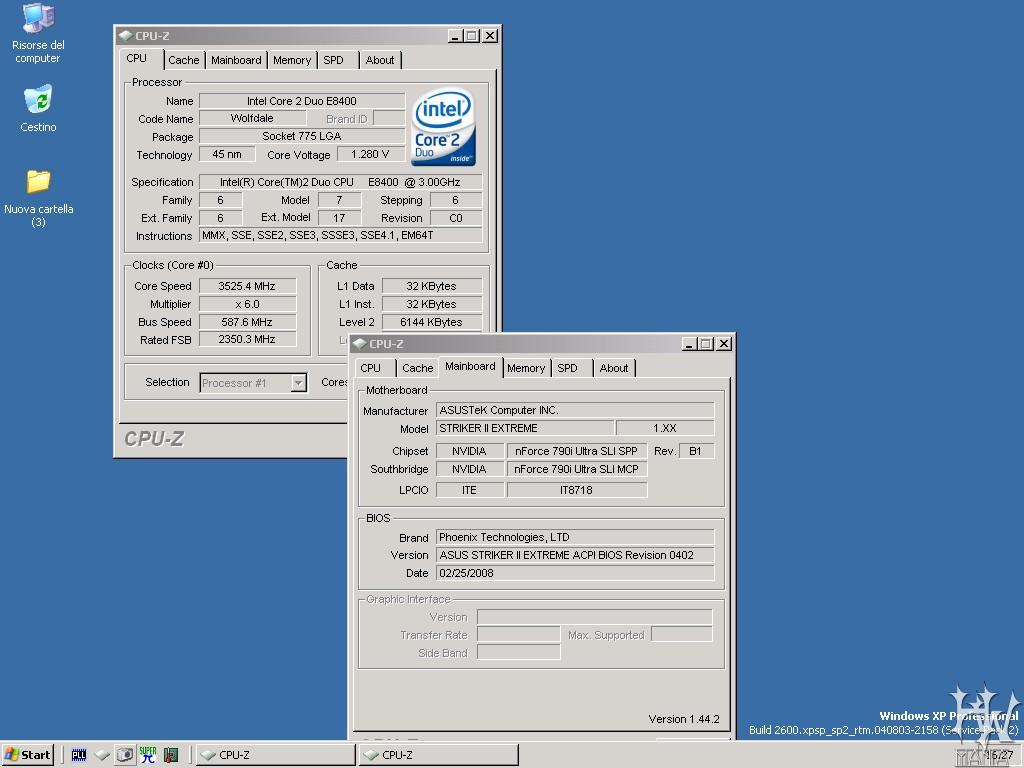Click the Code Name value Wolfdale

pyautogui.click(x=252, y=118)
